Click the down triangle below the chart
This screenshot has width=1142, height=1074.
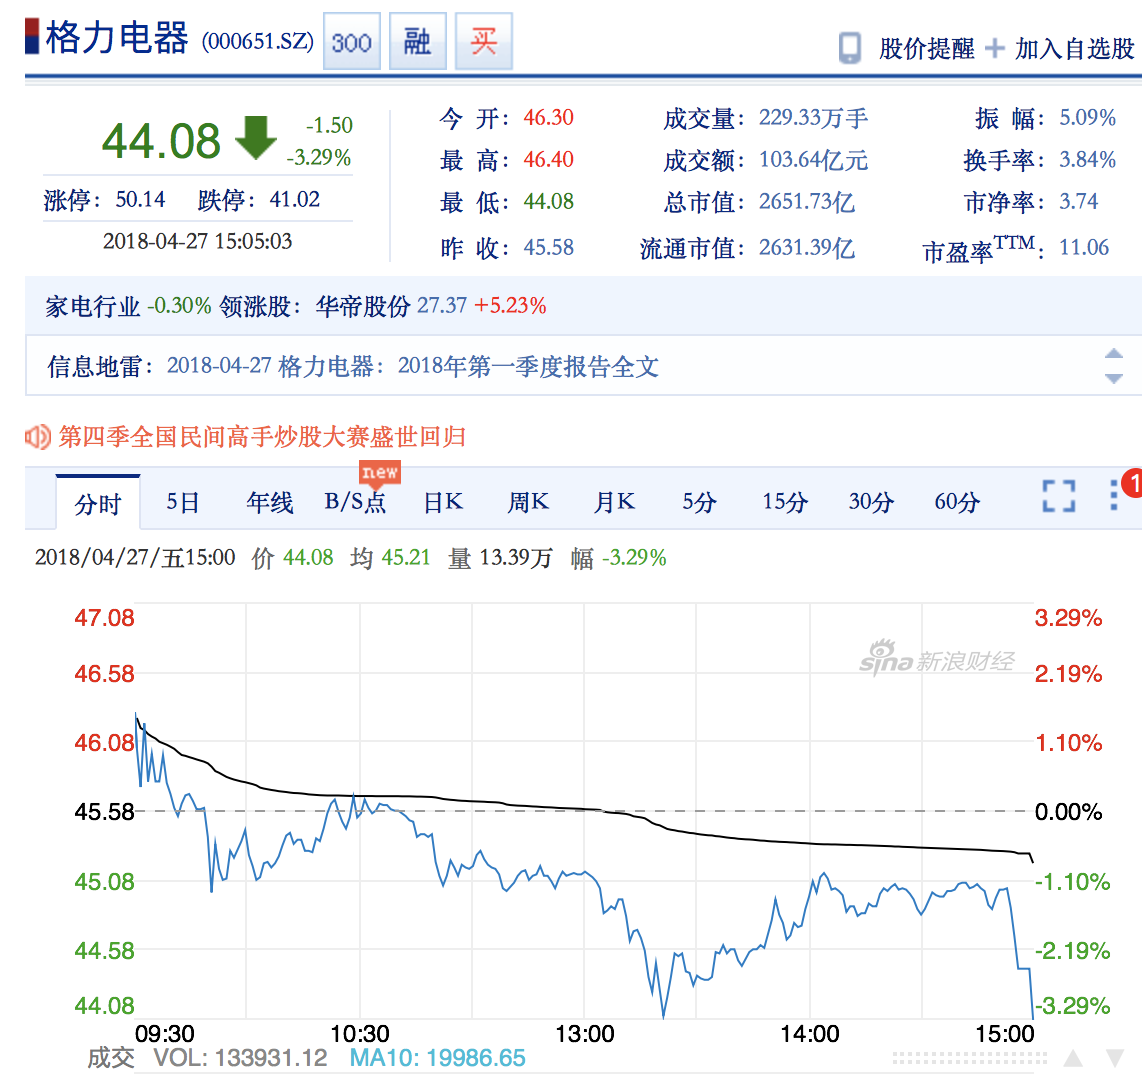(1115, 1058)
